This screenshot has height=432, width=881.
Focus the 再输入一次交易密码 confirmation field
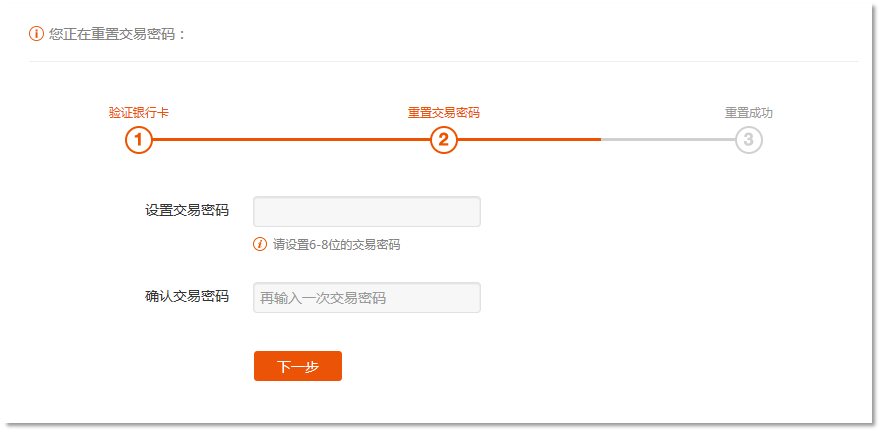[367, 298]
